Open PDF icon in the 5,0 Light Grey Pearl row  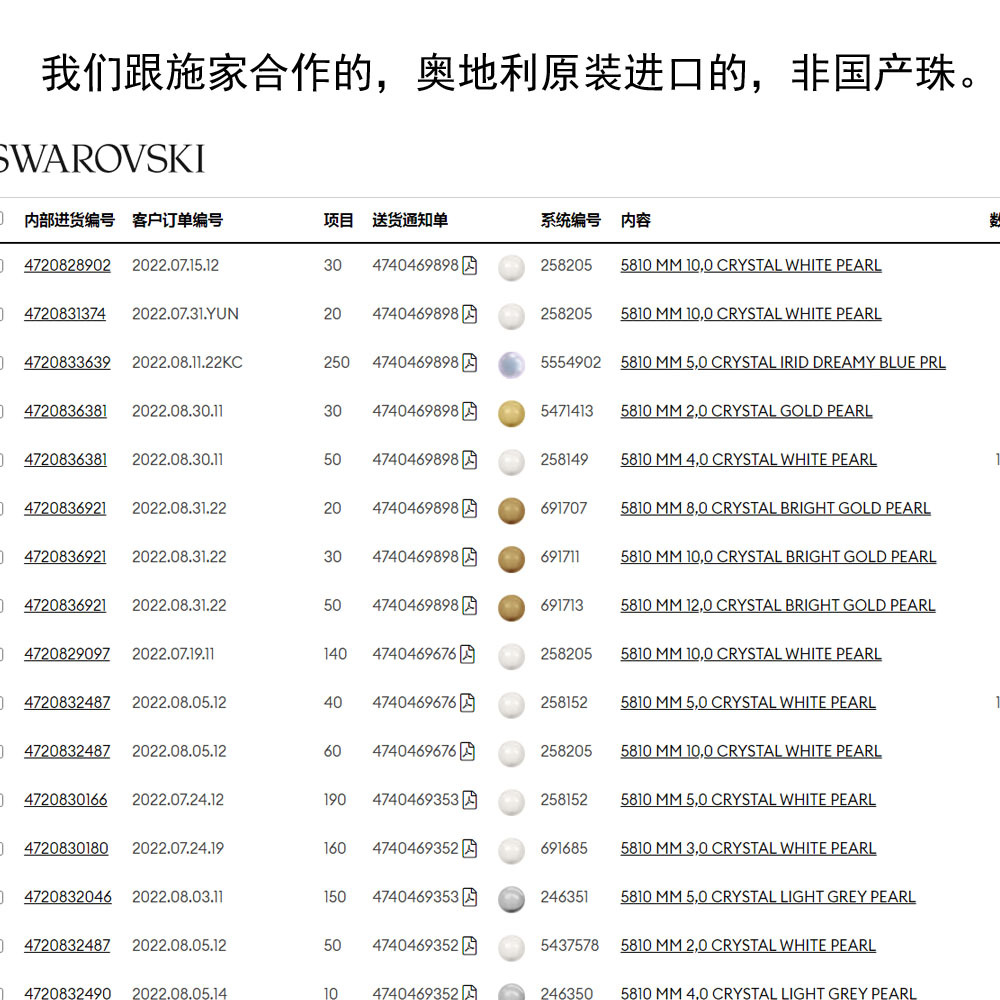[469, 896]
